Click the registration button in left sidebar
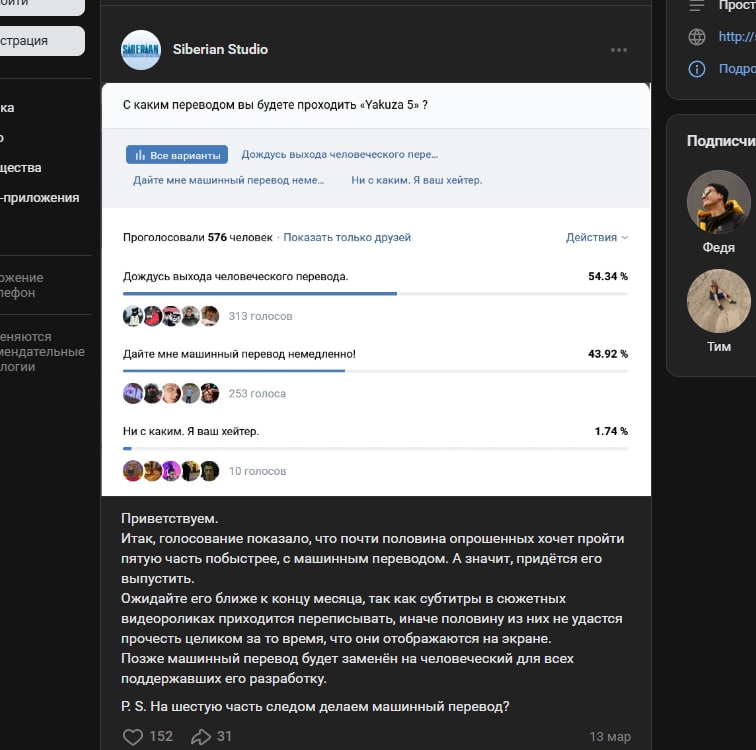 (42, 40)
